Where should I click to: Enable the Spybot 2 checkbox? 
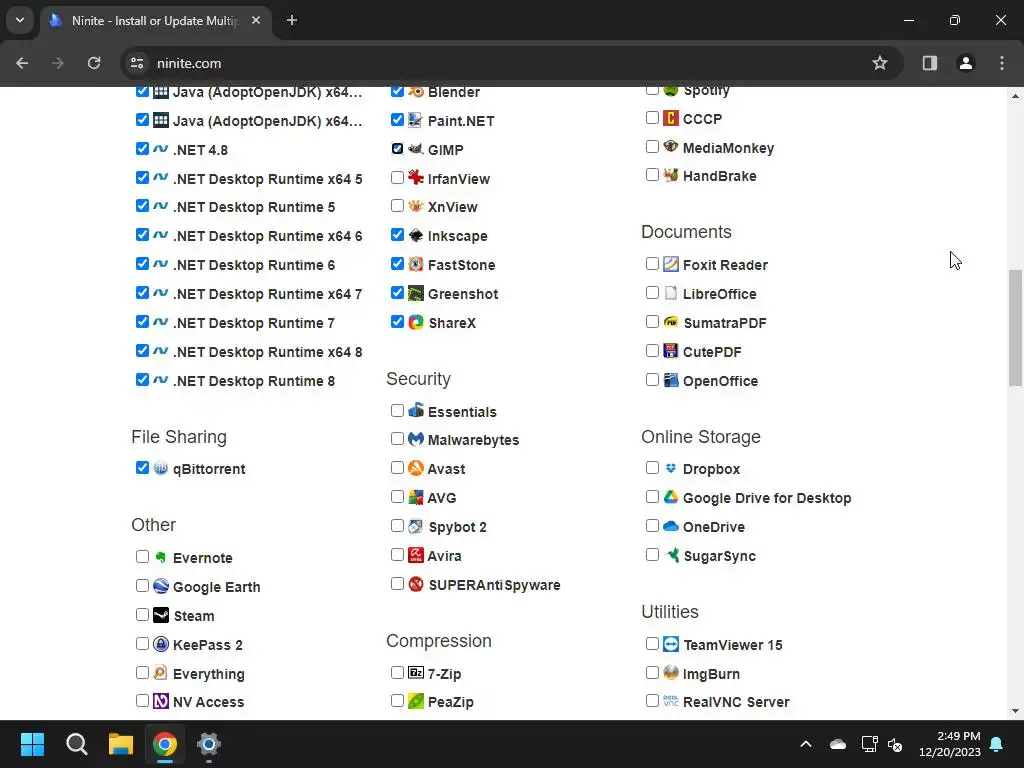397,526
